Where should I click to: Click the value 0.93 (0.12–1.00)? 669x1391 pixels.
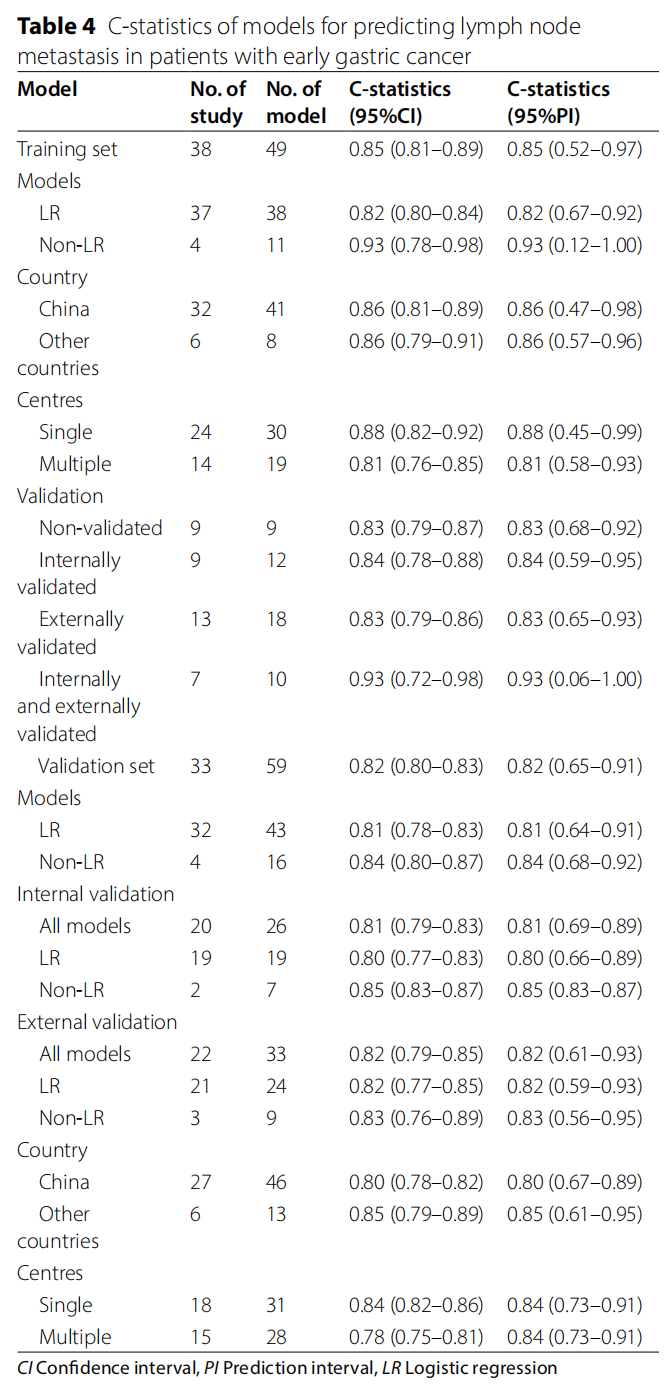point(574,245)
